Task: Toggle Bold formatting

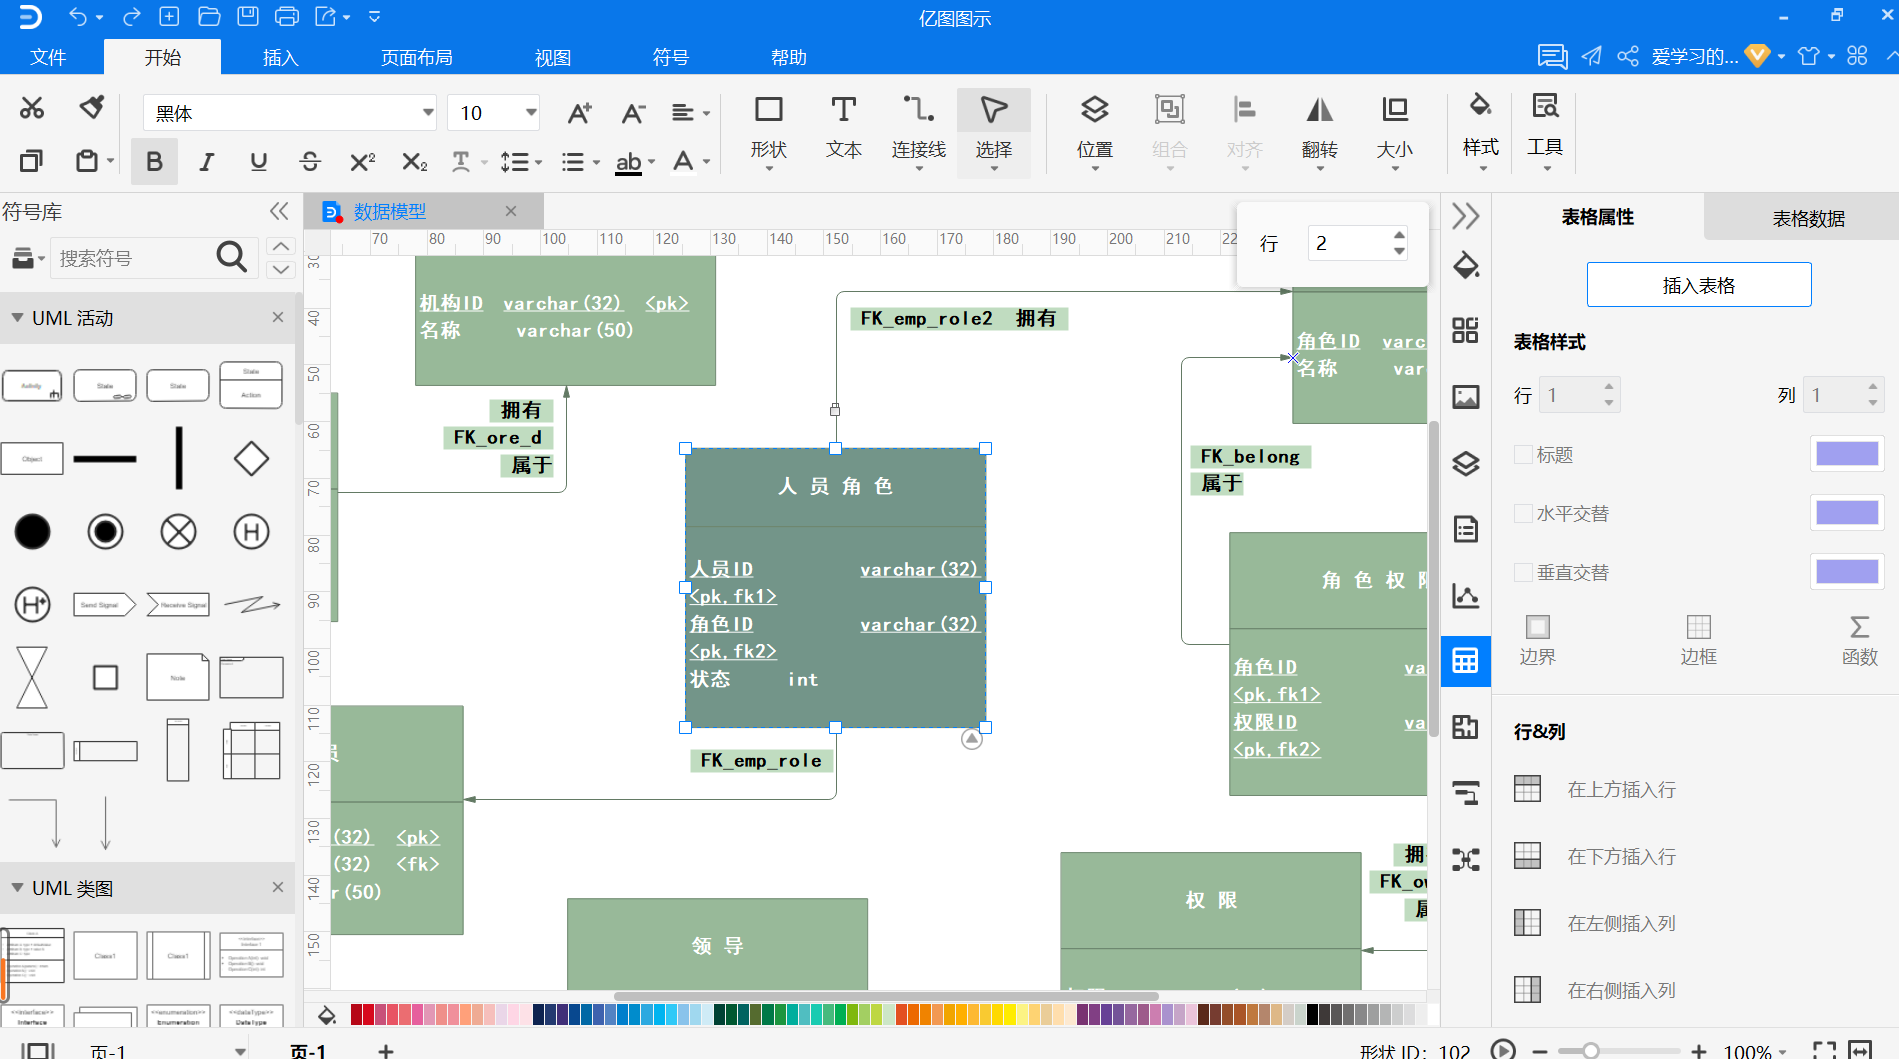Action: tap(154, 161)
